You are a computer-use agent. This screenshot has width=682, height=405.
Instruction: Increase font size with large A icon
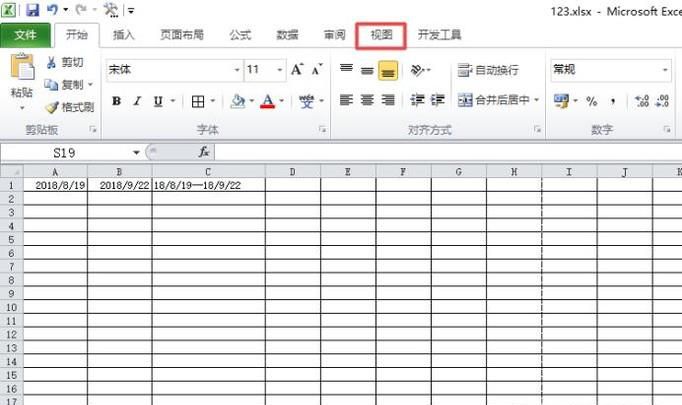[x=297, y=70]
